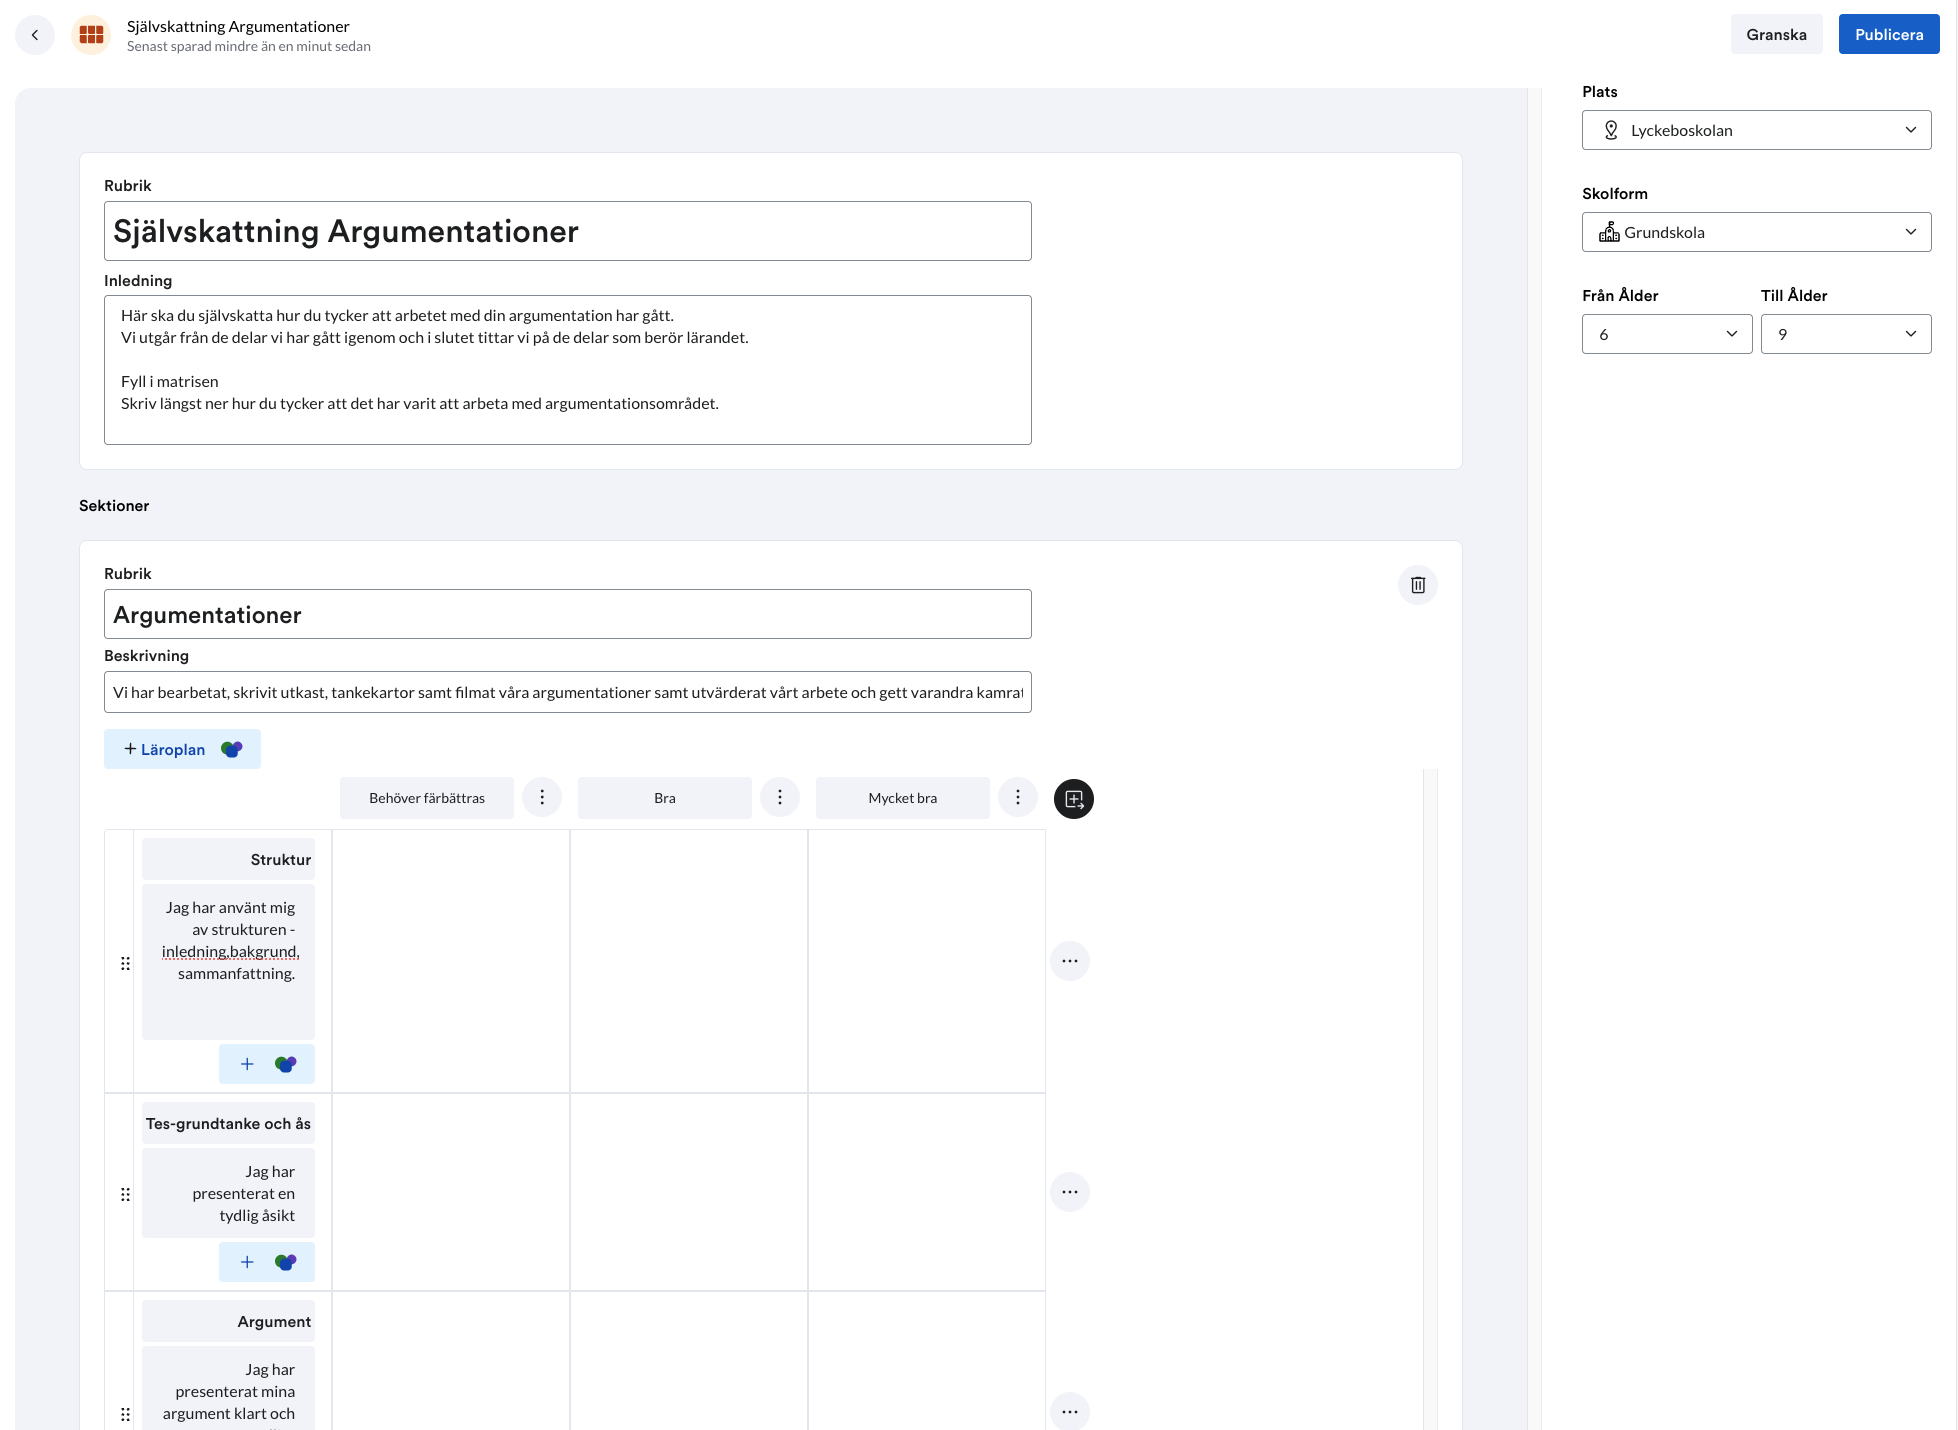Click the Granska button
Screen dimensions: 1958x1430
[x=1776, y=35]
